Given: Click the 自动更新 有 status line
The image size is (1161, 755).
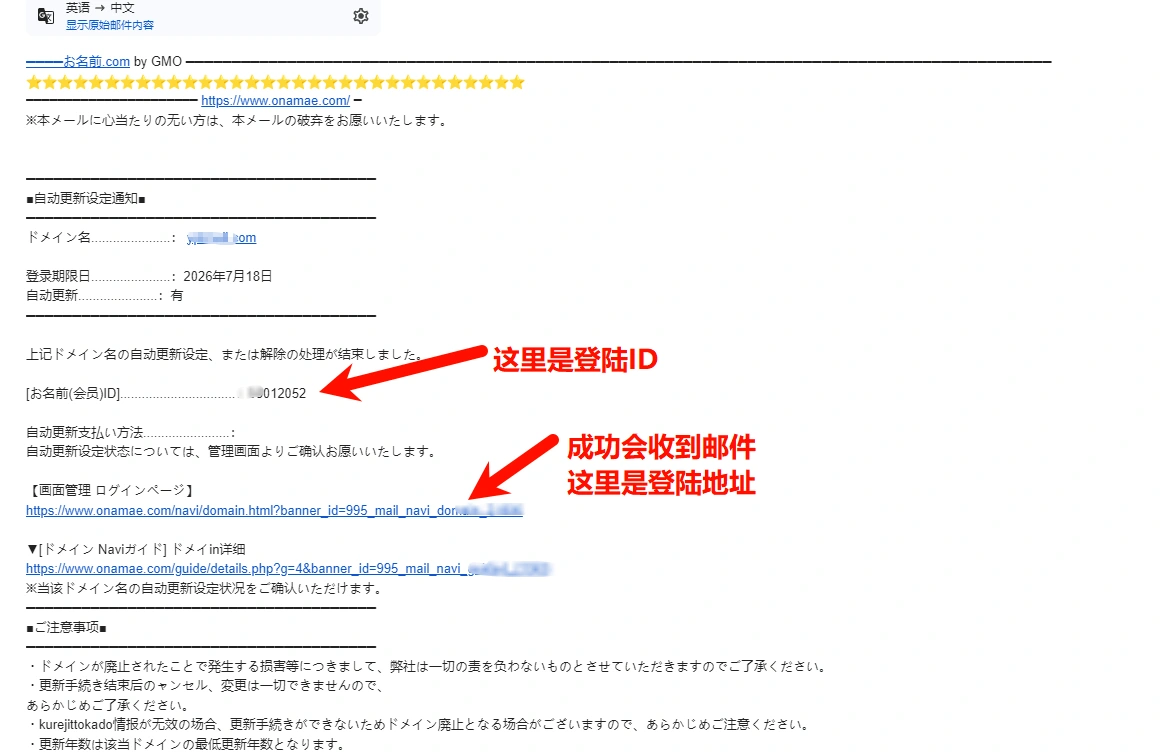Looking at the screenshot, I should pyautogui.click(x=104, y=295).
